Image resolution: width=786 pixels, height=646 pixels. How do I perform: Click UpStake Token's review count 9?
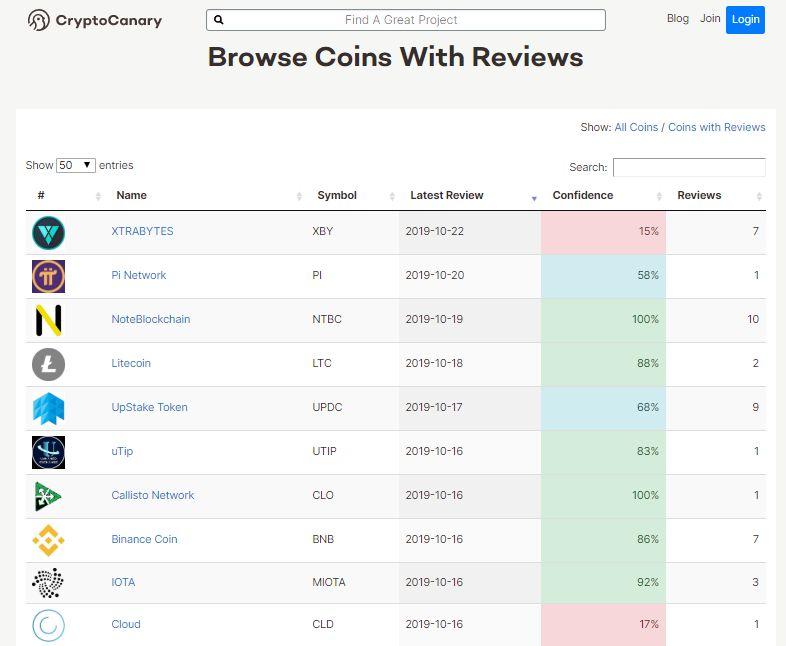[755, 407]
